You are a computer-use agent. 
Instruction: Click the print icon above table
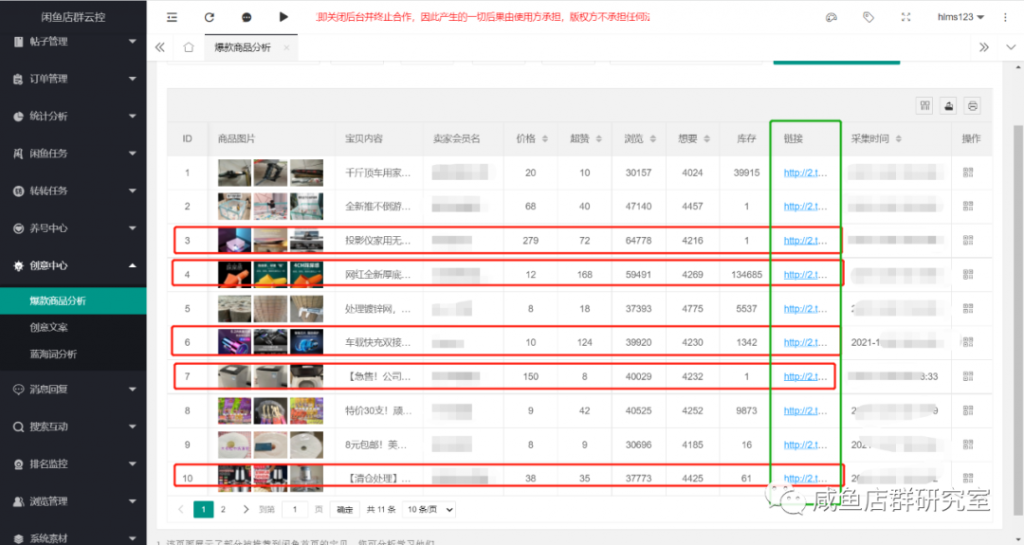coord(972,106)
